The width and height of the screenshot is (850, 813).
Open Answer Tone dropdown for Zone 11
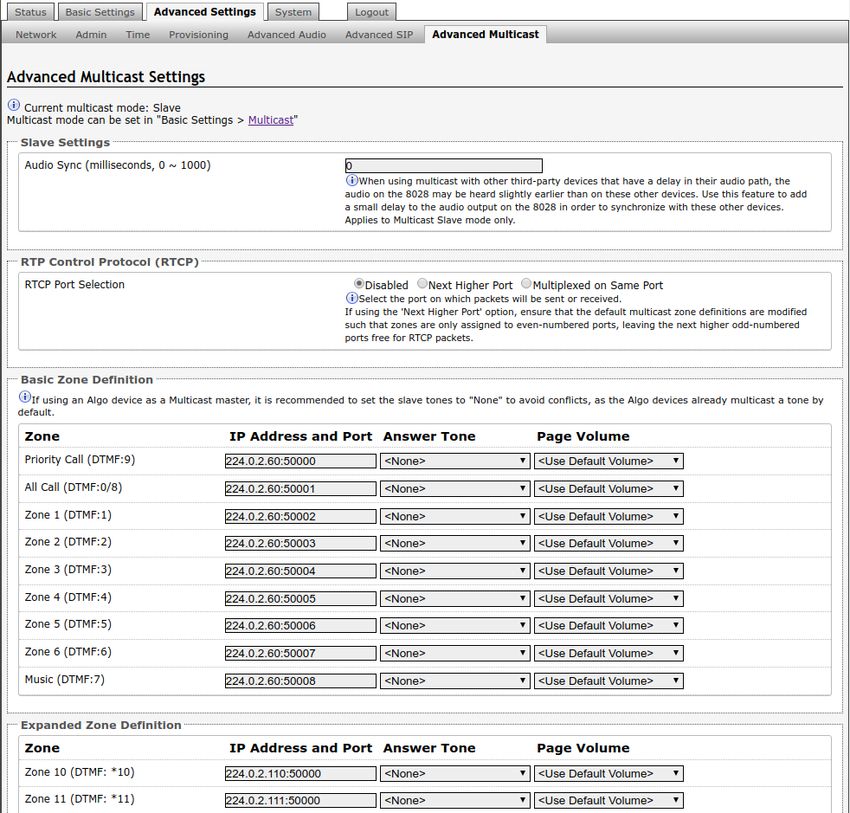pyautogui.click(x=455, y=801)
